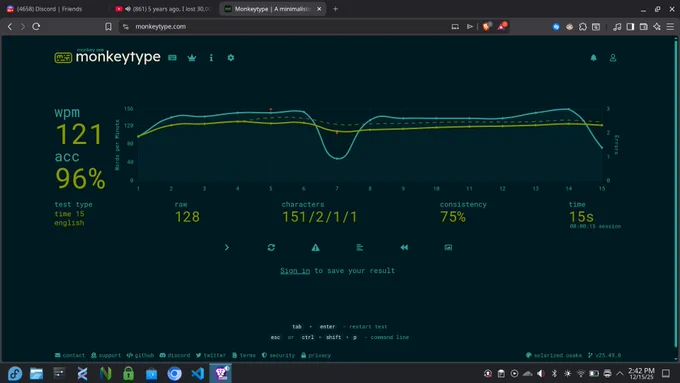Go to next test arrow
Image resolution: width=680 pixels, height=383 pixels.
[x=227, y=247]
